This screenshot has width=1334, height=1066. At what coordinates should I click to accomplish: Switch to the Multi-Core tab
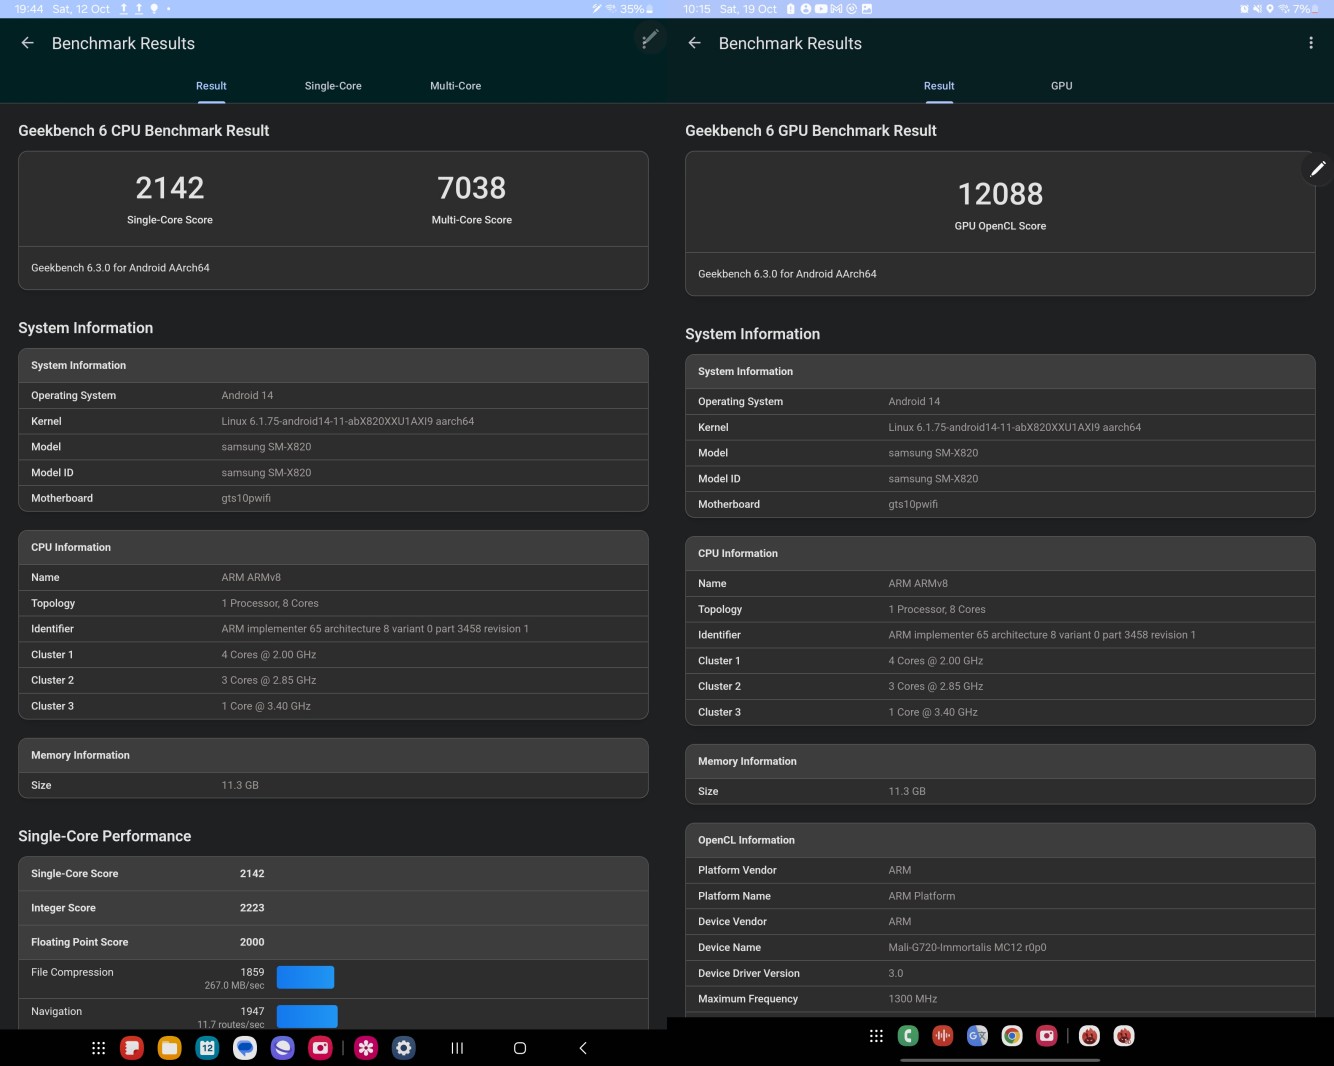(455, 86)
